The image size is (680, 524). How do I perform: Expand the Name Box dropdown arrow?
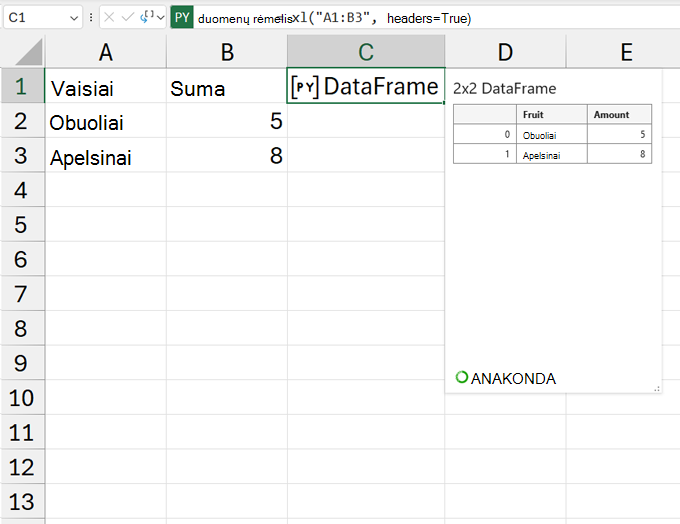[74, 18]
